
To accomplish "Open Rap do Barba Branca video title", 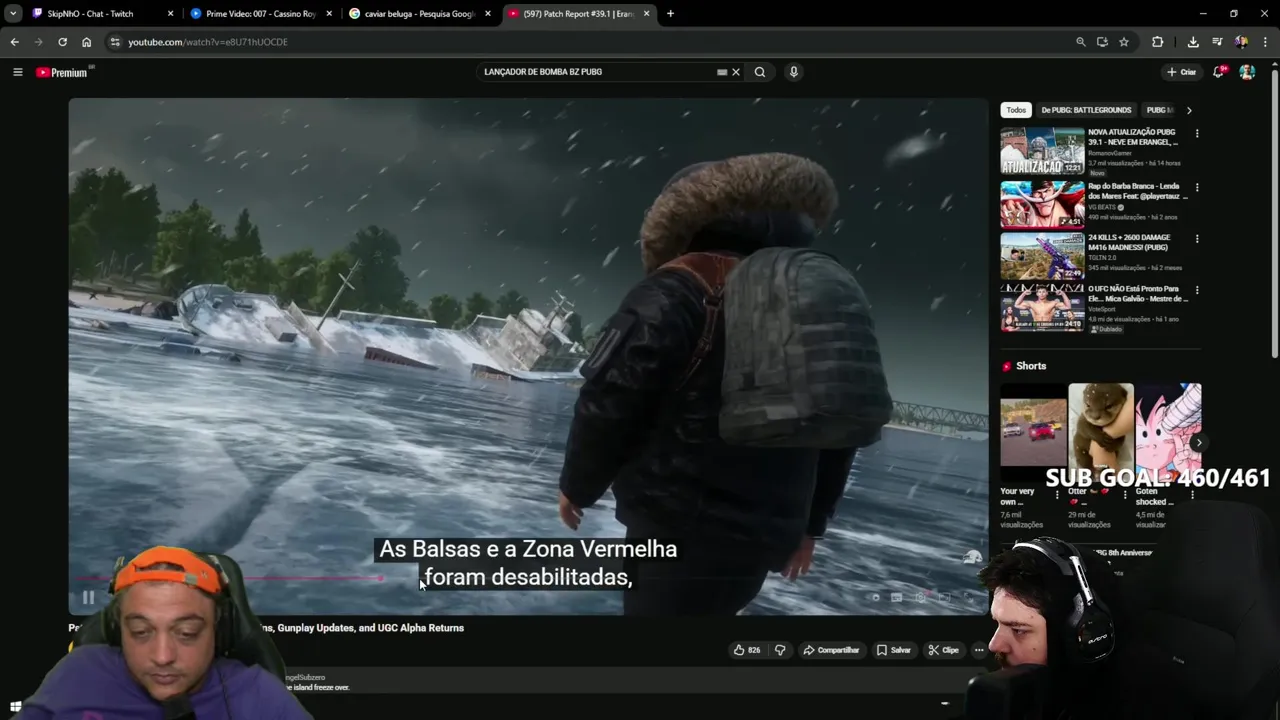I will (1138, 191).
